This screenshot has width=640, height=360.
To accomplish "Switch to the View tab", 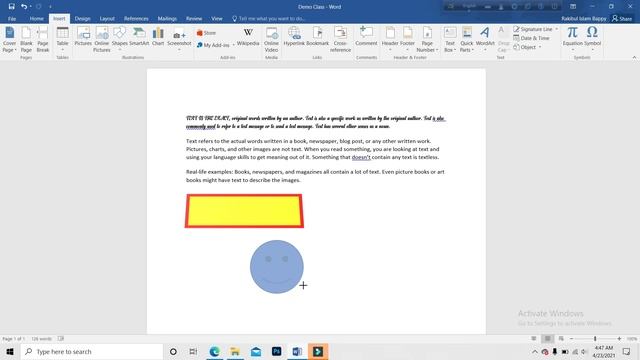I will (217, 19).
